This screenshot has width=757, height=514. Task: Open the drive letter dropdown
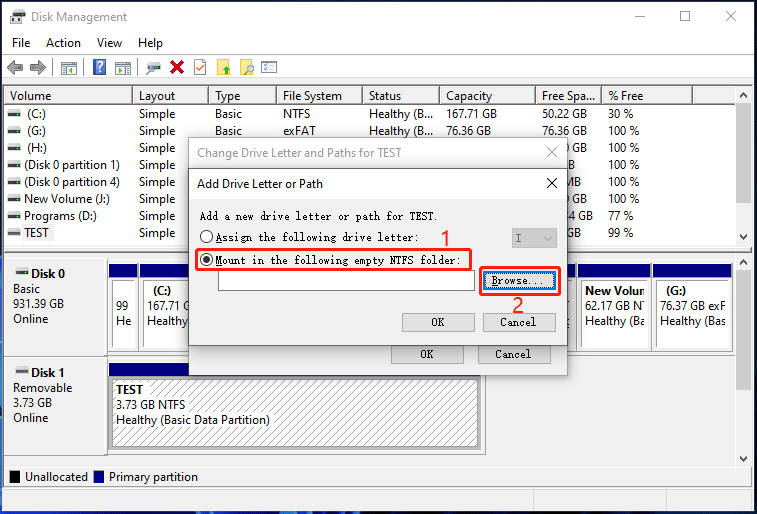(x=534, y=238)
